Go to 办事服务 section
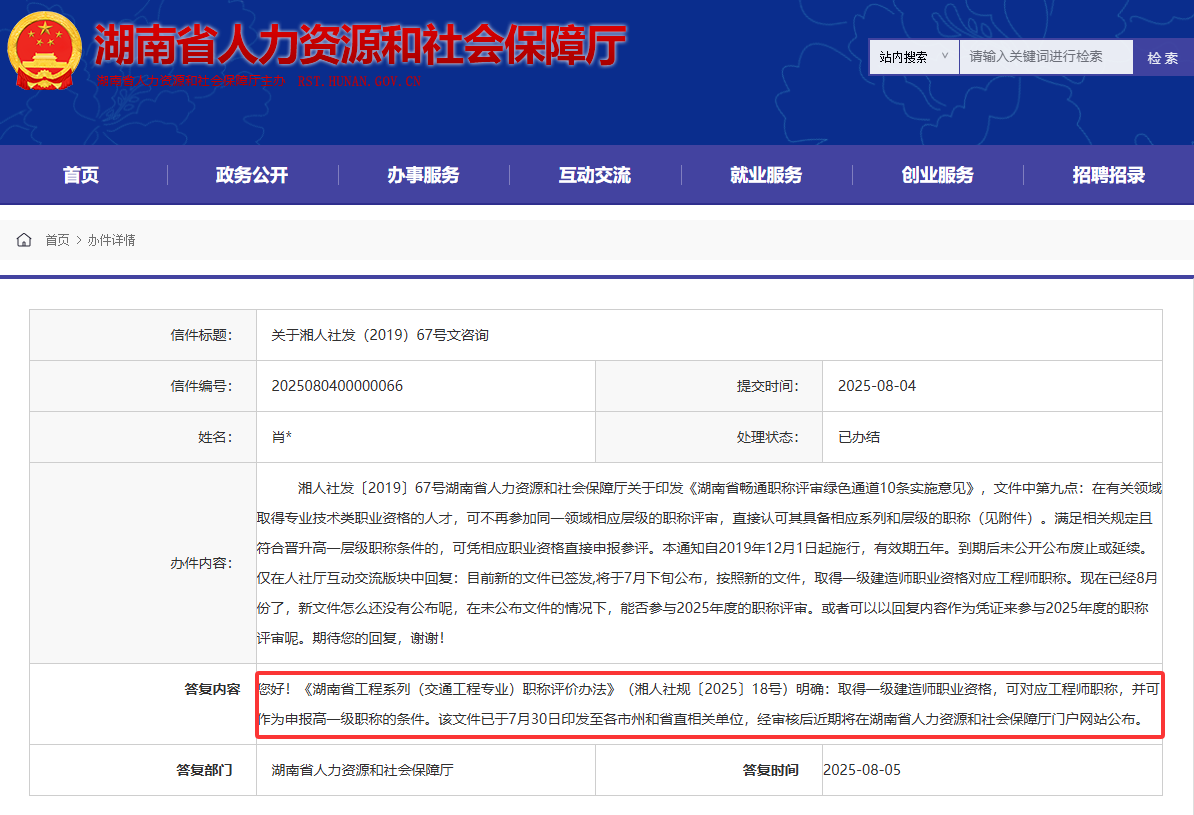The width and height of the screenshot is (1194, 815). tap(423, 175)
